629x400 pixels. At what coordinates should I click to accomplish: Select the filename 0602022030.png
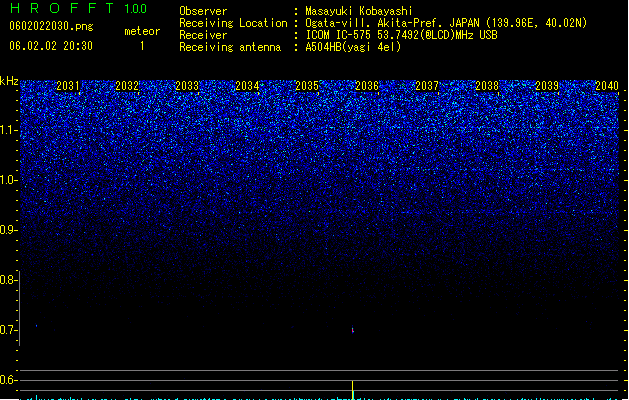[x=51, y=26]
